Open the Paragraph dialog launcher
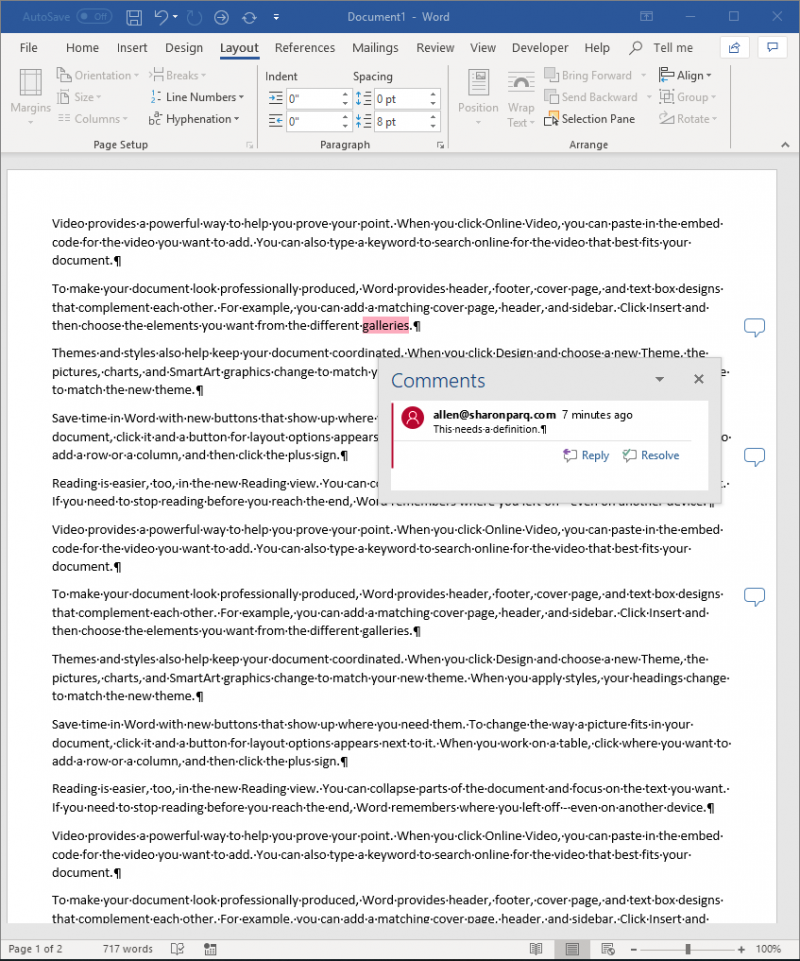This screenshot has width=800, height=961. pos(440,145)
